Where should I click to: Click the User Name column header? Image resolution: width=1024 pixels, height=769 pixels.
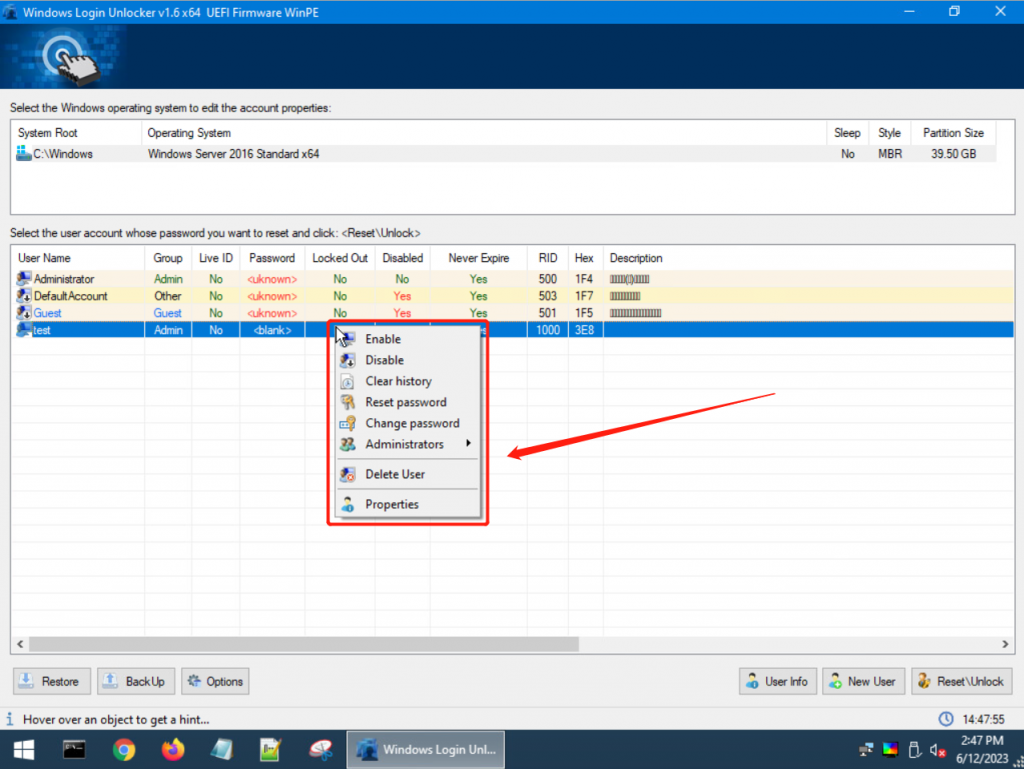coord(78,258)
